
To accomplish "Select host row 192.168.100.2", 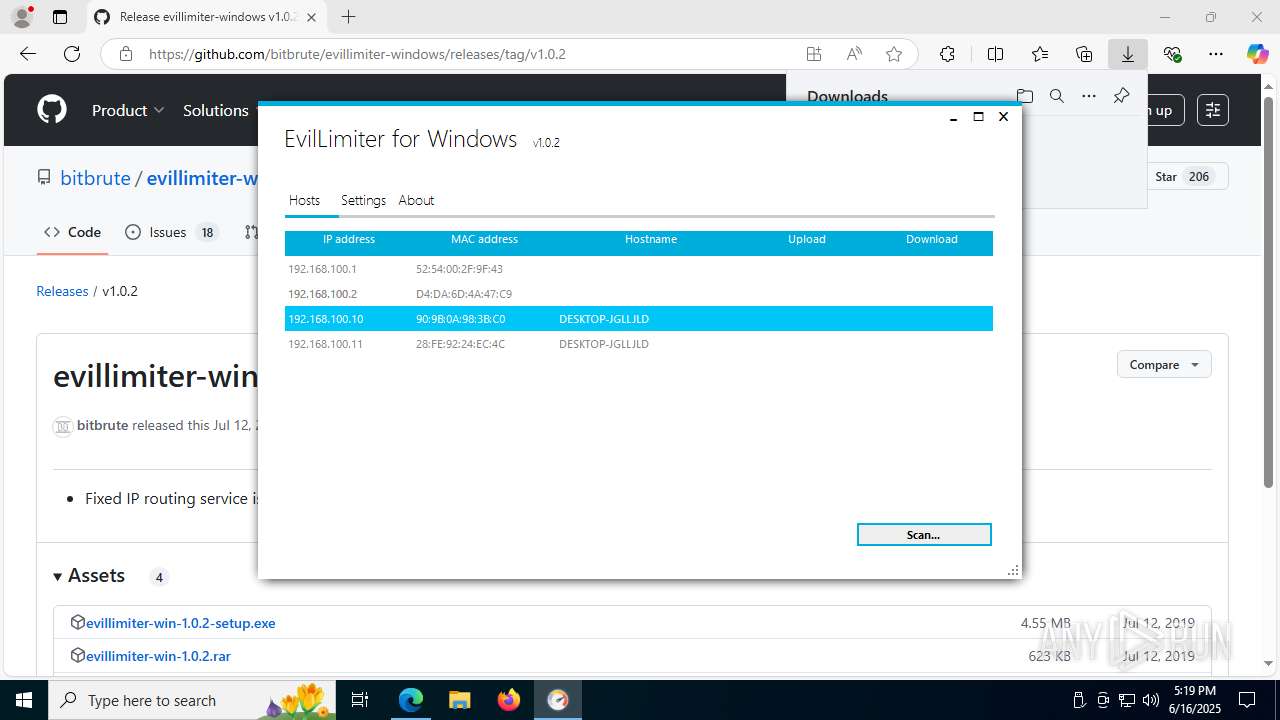I will point(639,294).
